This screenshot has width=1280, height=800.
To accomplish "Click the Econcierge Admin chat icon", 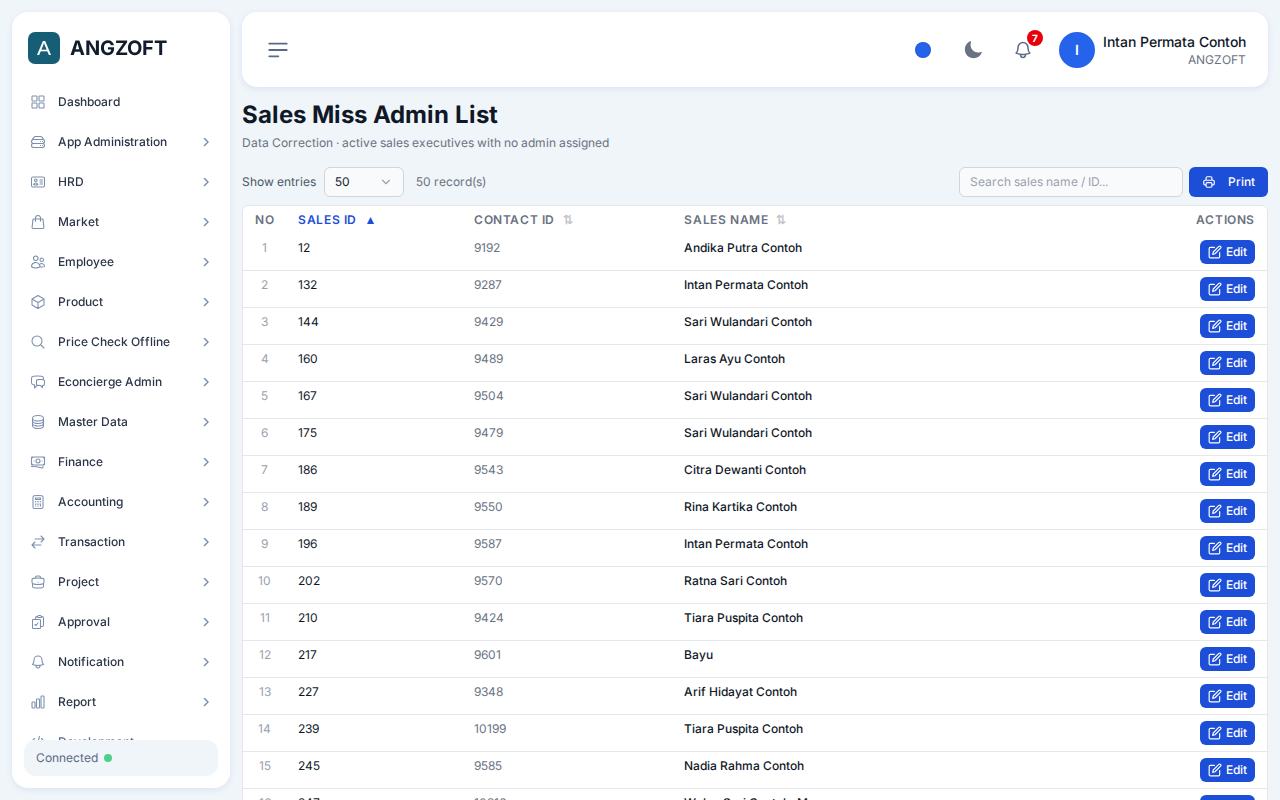I will click(x=38, y=382).
